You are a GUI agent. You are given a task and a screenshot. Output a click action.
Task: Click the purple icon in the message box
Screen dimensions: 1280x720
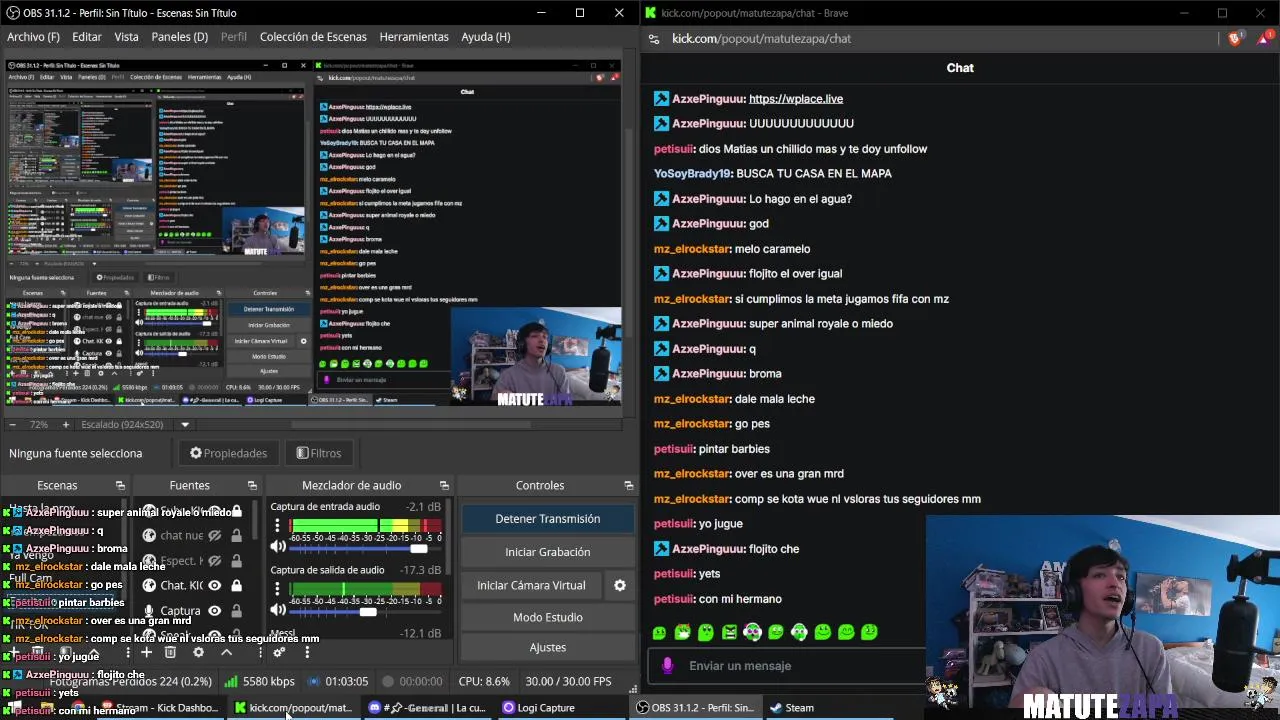(x=668, y=666)
